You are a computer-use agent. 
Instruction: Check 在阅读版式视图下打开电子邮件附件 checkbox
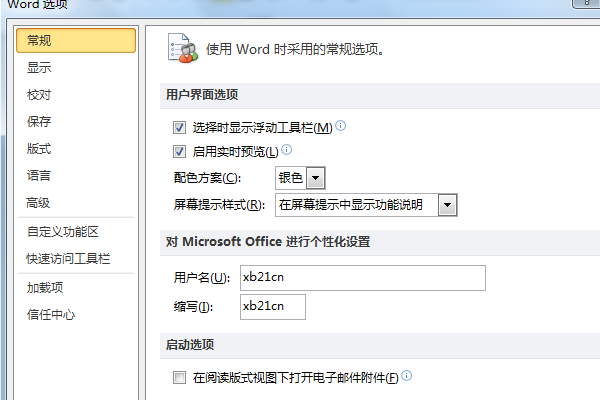(x=179, y=377)
